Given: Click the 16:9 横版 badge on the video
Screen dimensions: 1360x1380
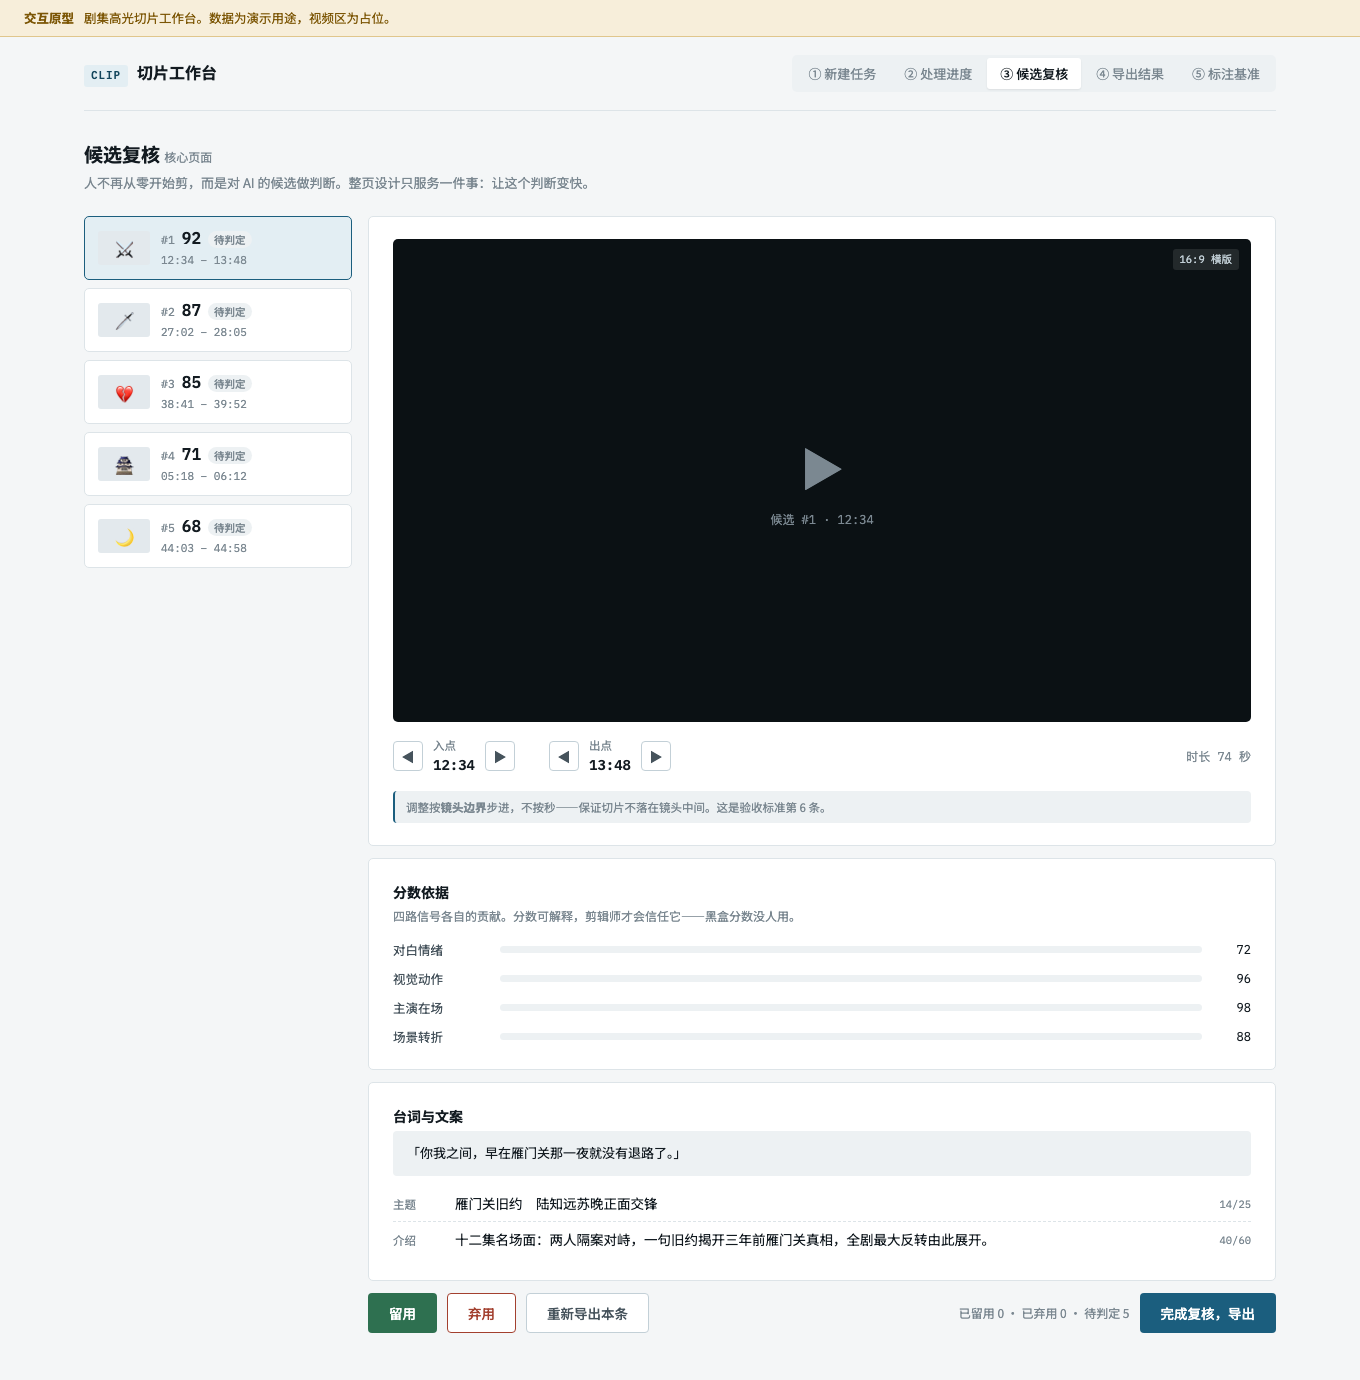Looking at the screenshot, I should pyautogui.click(x=1206, y=259).
